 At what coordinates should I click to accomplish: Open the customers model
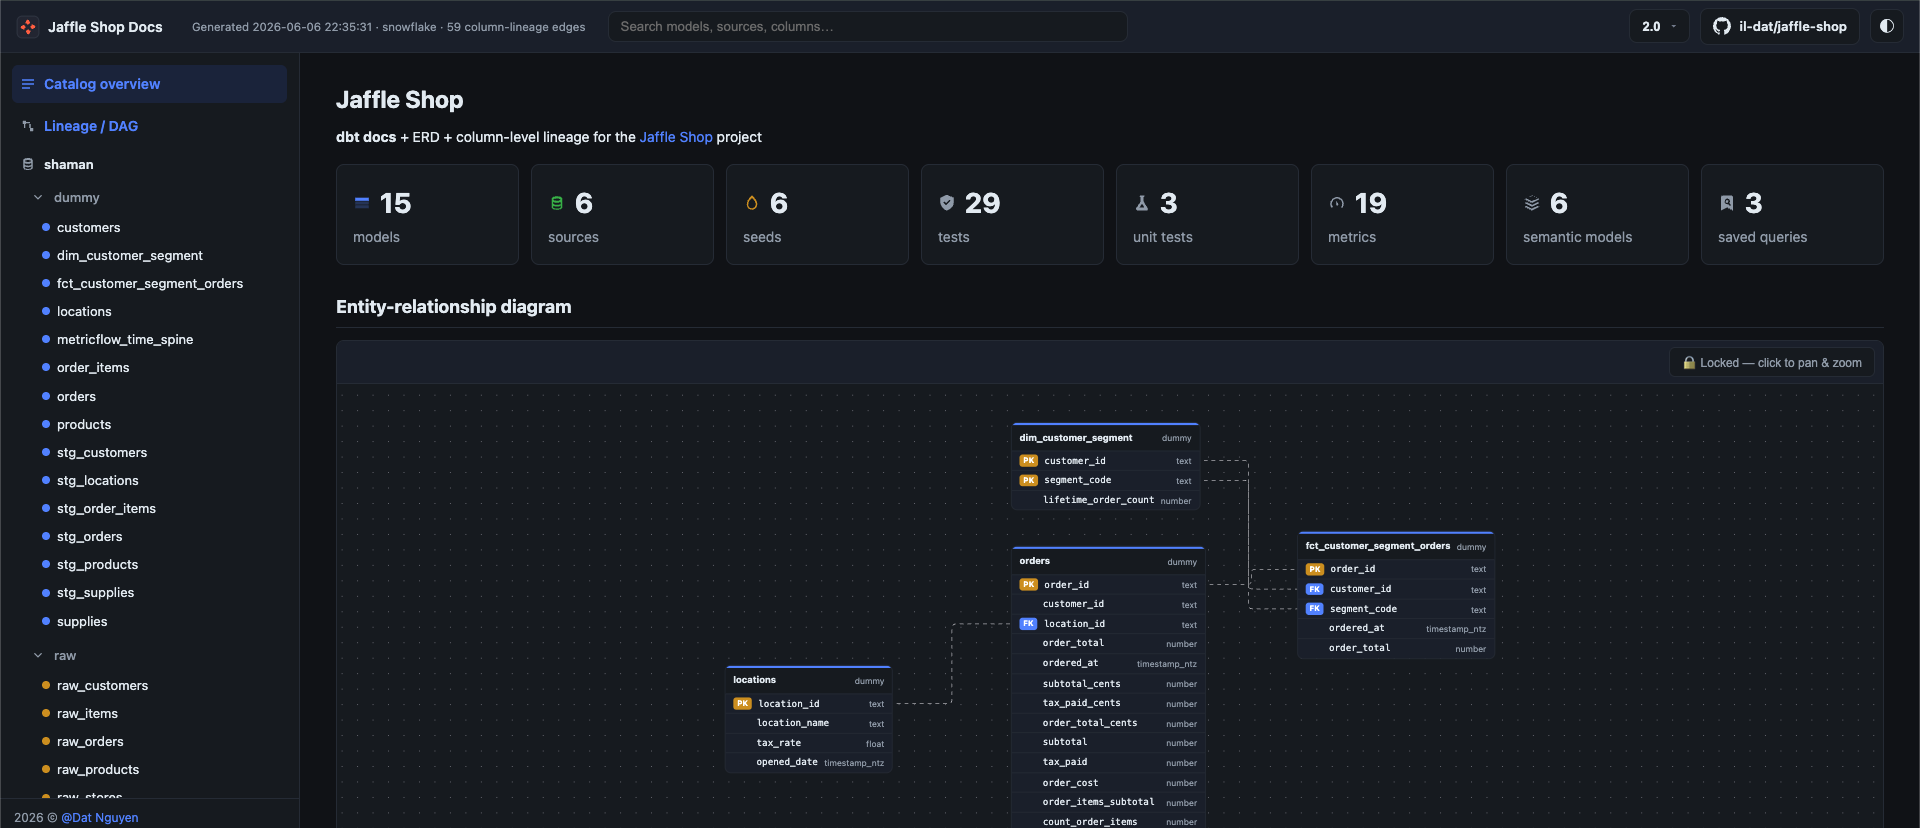pyautogui.click(x=88, y=228)
